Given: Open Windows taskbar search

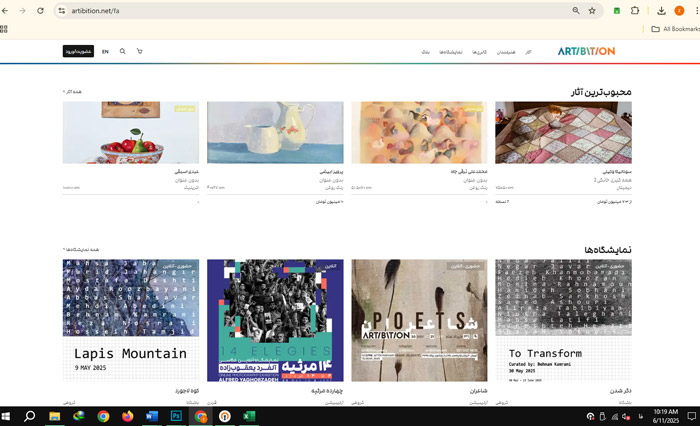Looking at the screenshot, I should click(29, 416).
